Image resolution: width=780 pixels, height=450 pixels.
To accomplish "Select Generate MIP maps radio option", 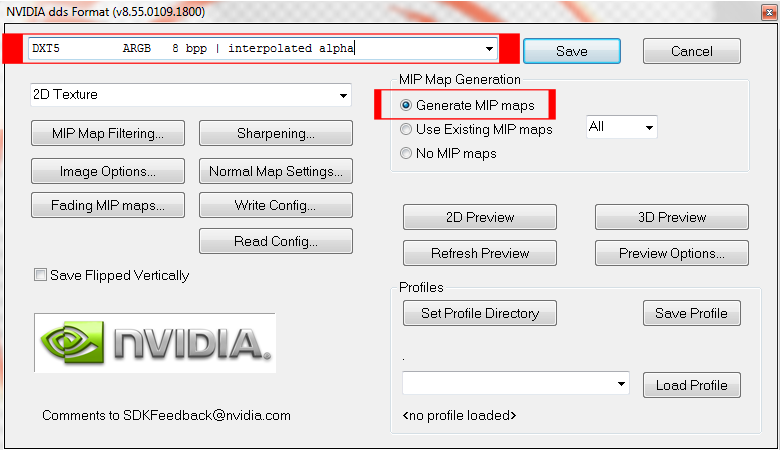I will click(406, 105).
